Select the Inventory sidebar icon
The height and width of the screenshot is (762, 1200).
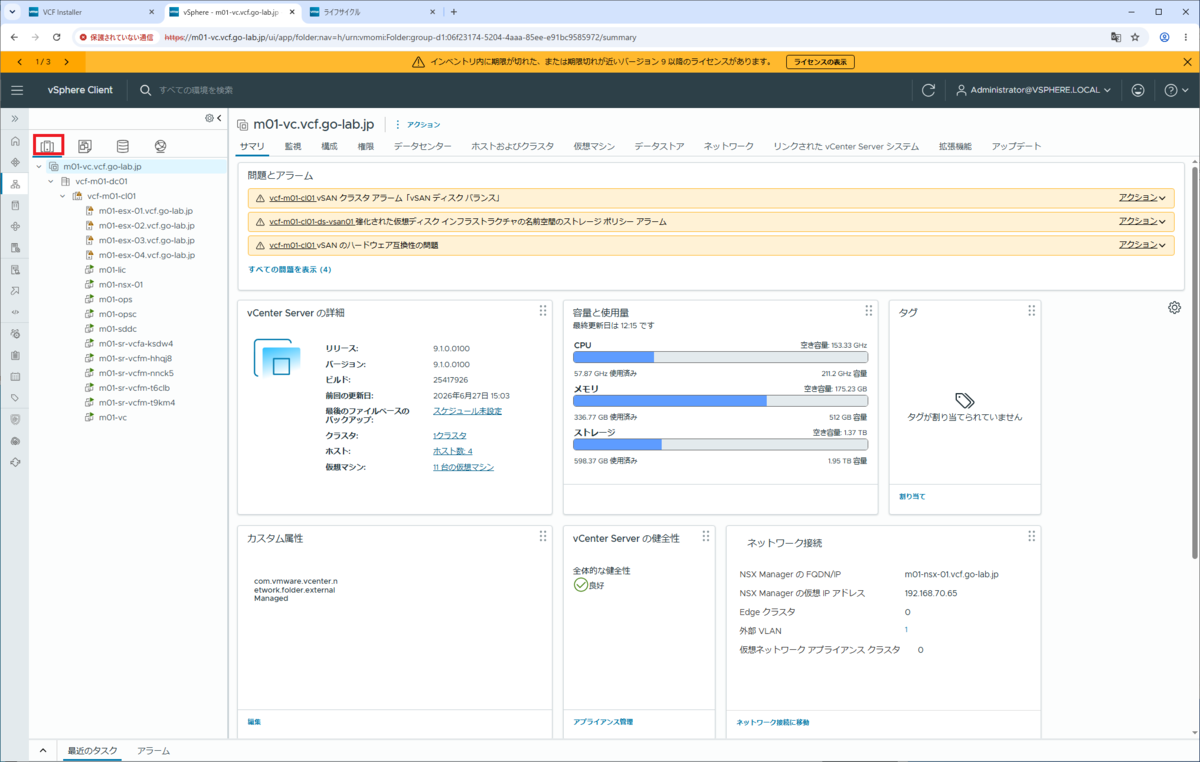15,184
